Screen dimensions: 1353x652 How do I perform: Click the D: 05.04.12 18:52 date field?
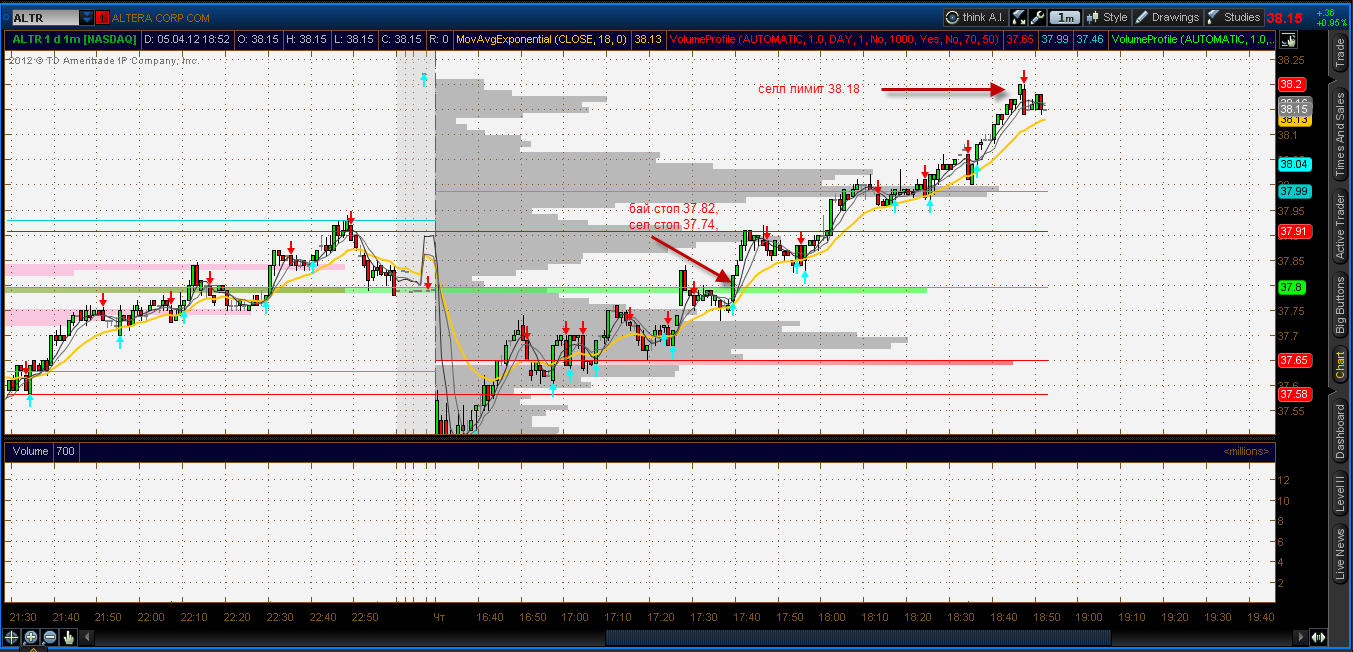(187, 39)
